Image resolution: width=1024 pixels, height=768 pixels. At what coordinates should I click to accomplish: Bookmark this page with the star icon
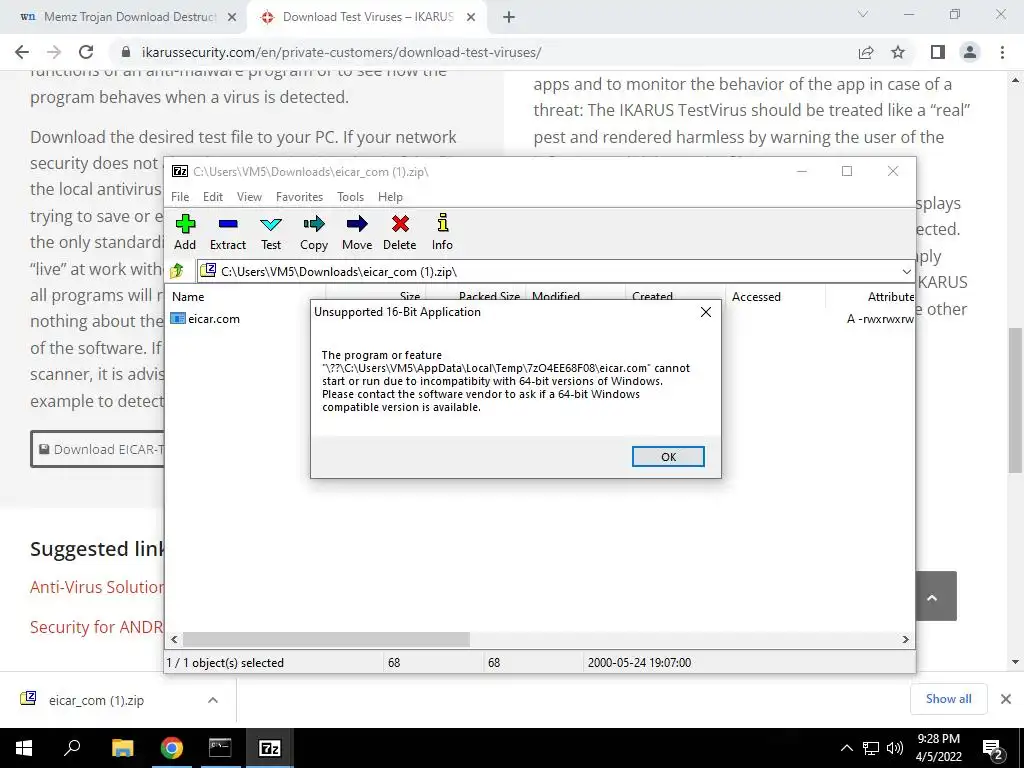pyautogui.click(x=898, y=52)
